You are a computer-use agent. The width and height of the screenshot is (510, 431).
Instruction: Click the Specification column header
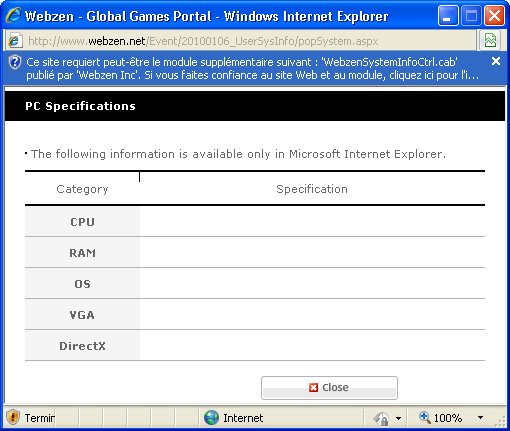coord(312,189)
